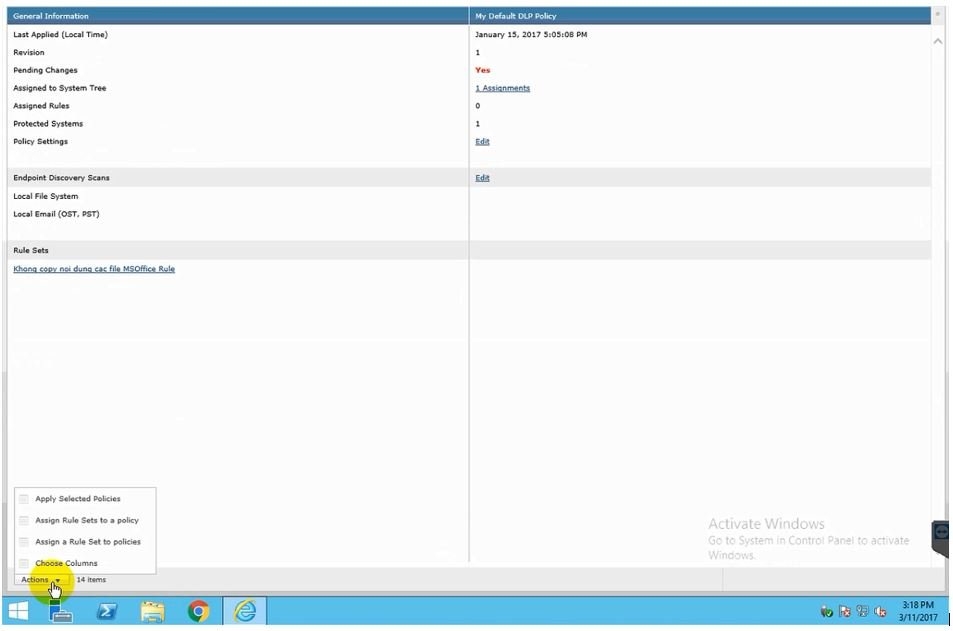
Task: Open PowerShell from the taskbar
Action: click(x=107, y=611)
